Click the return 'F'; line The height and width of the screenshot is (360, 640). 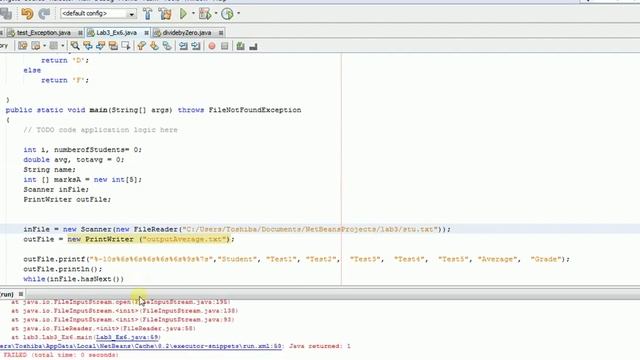click(65, 80)
